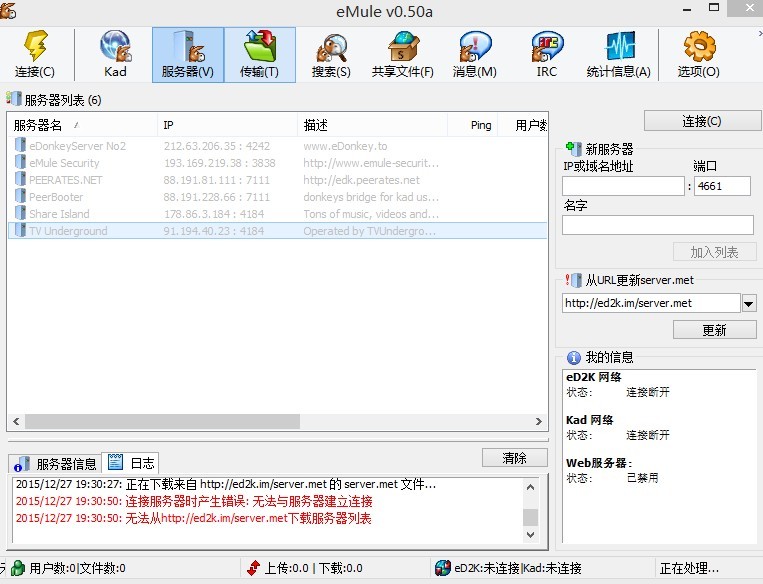Image resolution: width=763 pixels, height=584 pixels.
Task: Click the My Info (我的信息) icon
Action: coord(574,358)
